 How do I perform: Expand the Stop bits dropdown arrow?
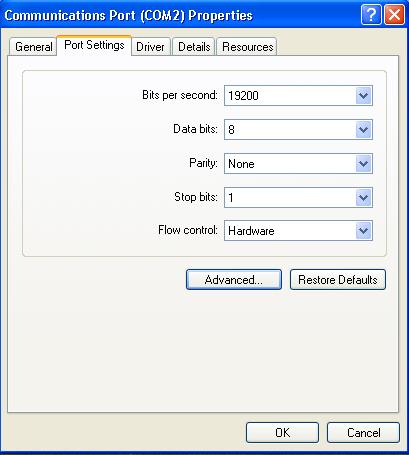click(363, 198)
